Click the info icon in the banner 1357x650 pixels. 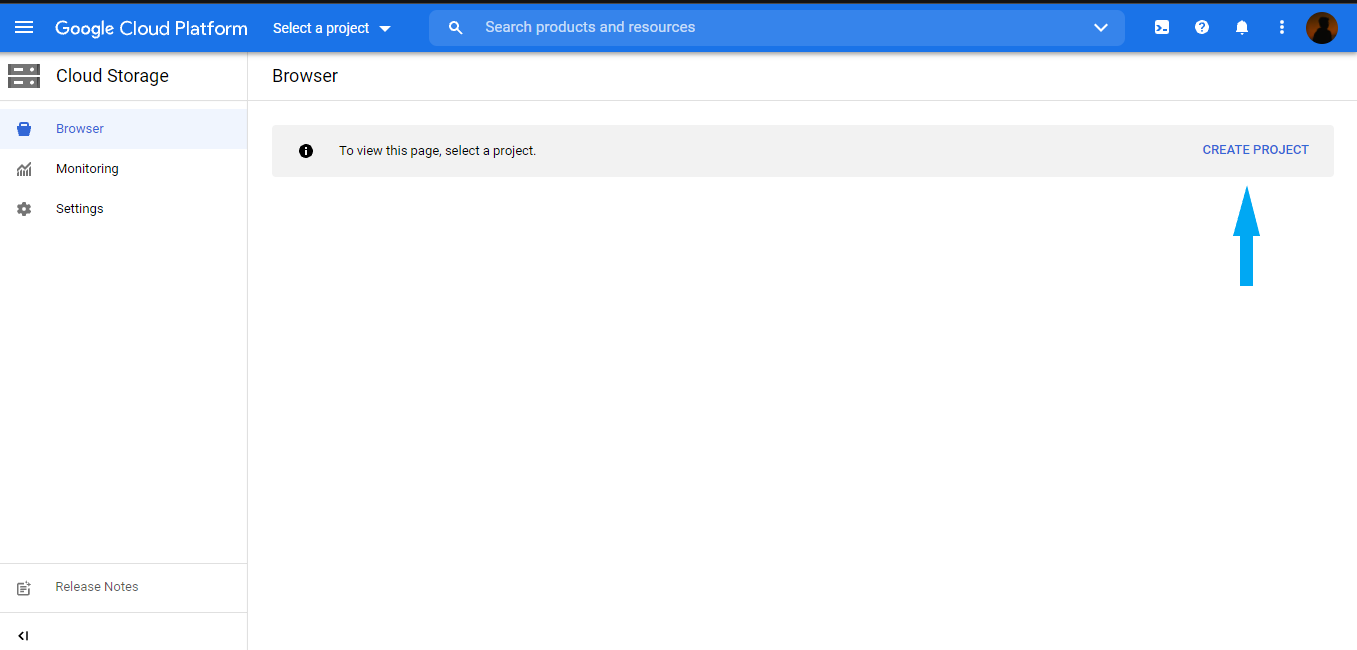click(306, 151)
